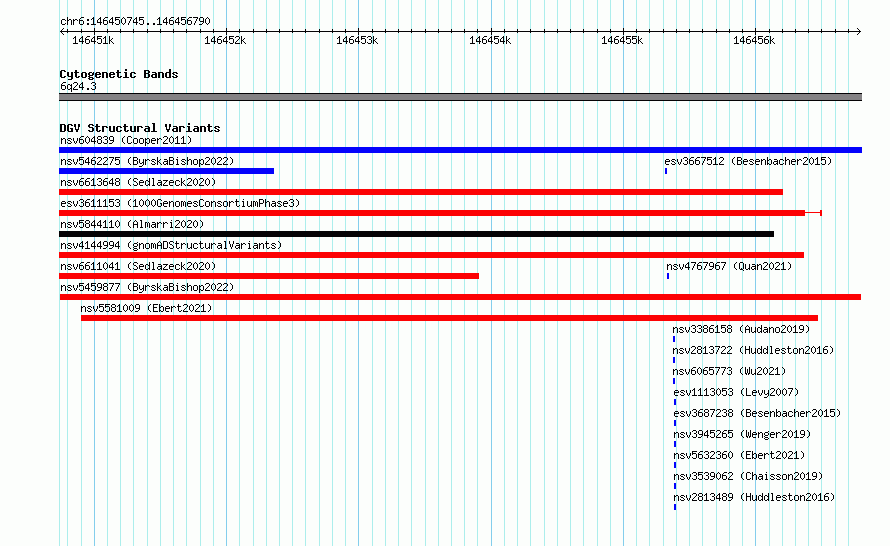The width and height of the screenshot is (890, 546).
Task: Click nsv2813722 (Huddleston2016) label
Action: point(753,350)
